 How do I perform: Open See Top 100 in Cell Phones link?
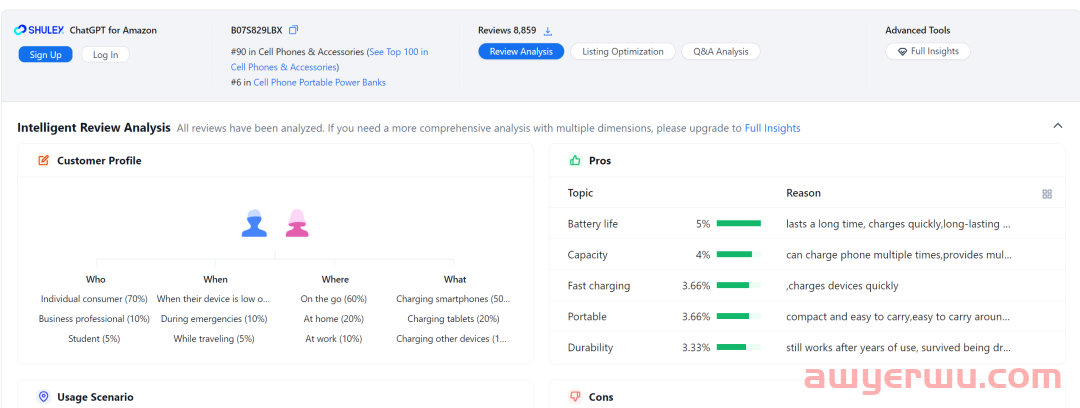point(329,59)
